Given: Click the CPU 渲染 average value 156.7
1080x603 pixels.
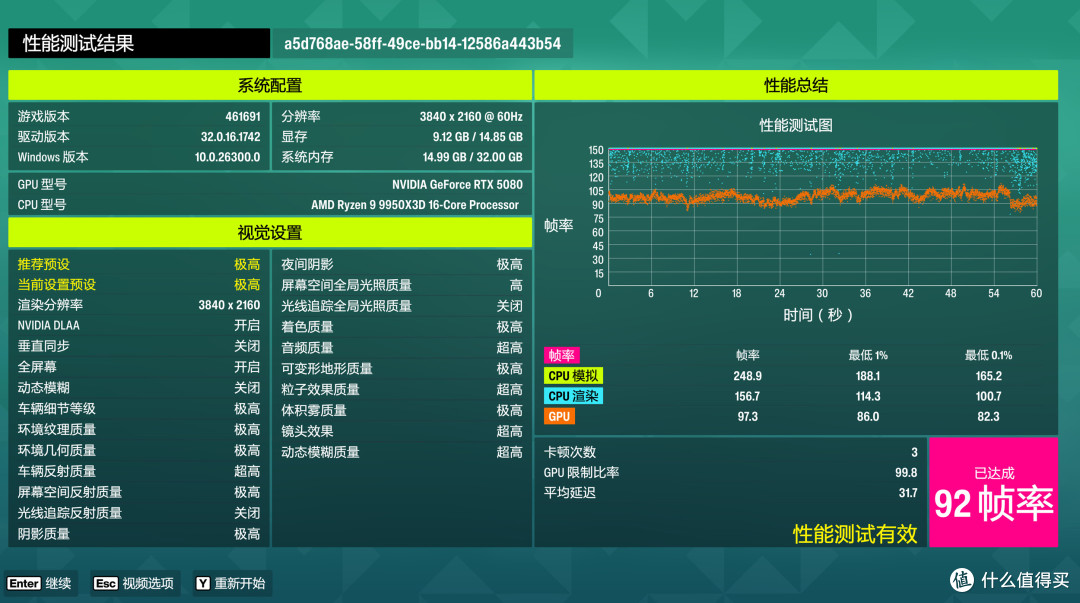Looking at the screenshot, I should click(747, 396).
